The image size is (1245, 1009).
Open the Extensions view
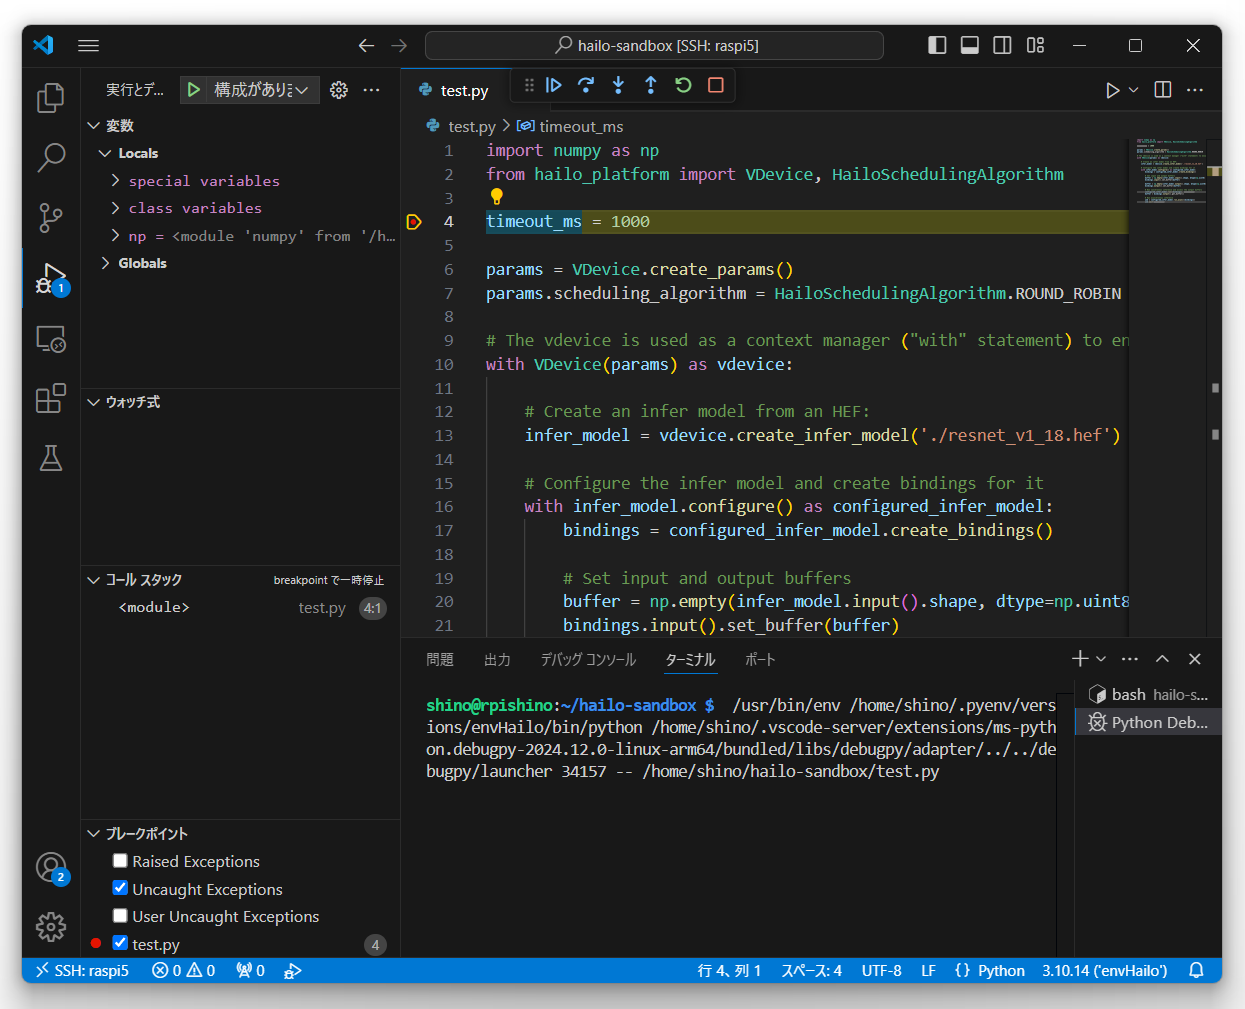(x=50, y=398)
